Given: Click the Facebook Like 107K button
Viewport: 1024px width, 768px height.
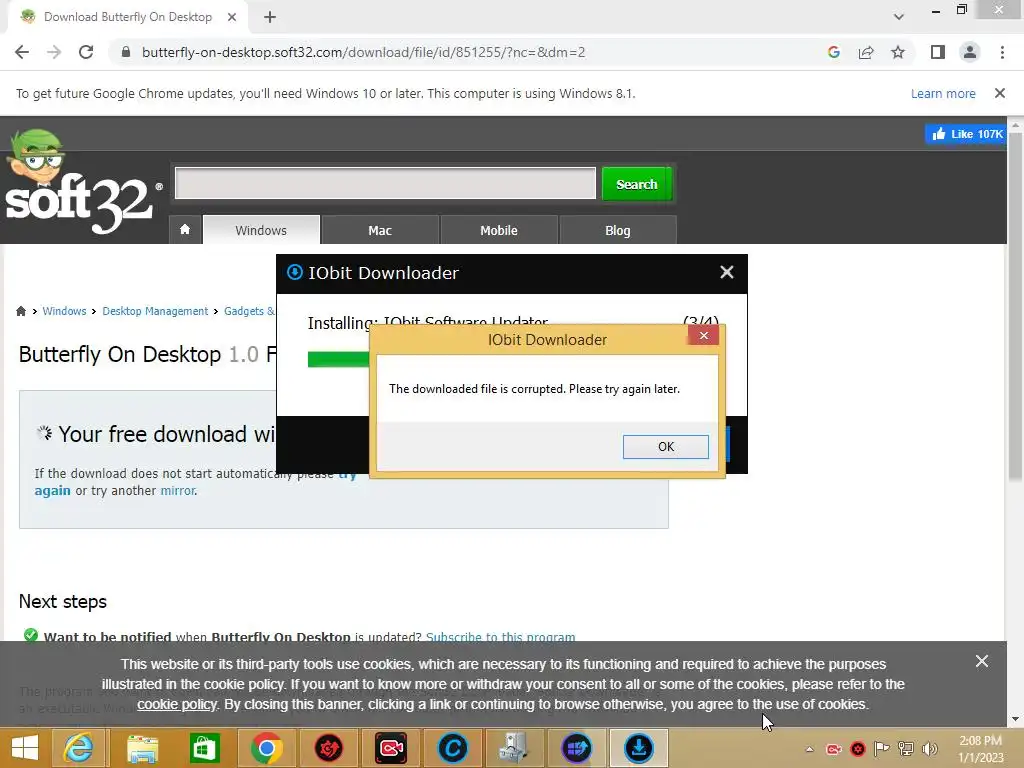Looking at the screenshot, I should point(966,134).
